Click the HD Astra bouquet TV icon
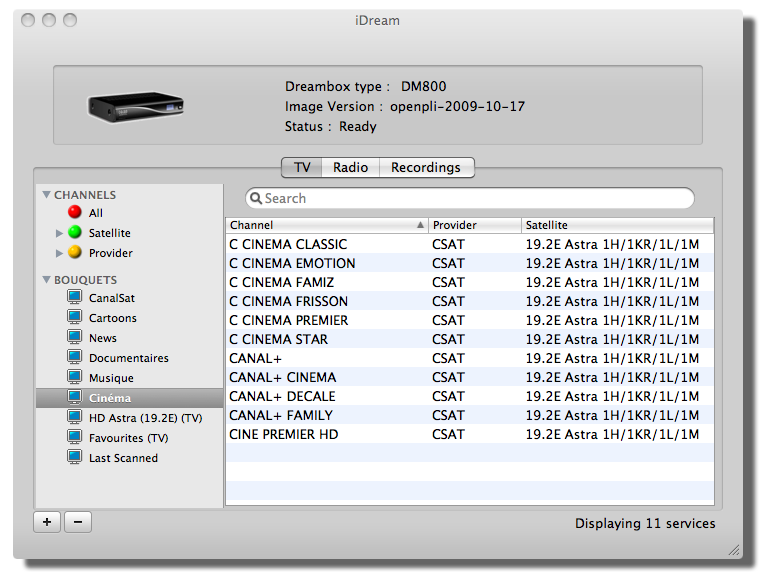The image size is (763, 575). coord(74,417)
